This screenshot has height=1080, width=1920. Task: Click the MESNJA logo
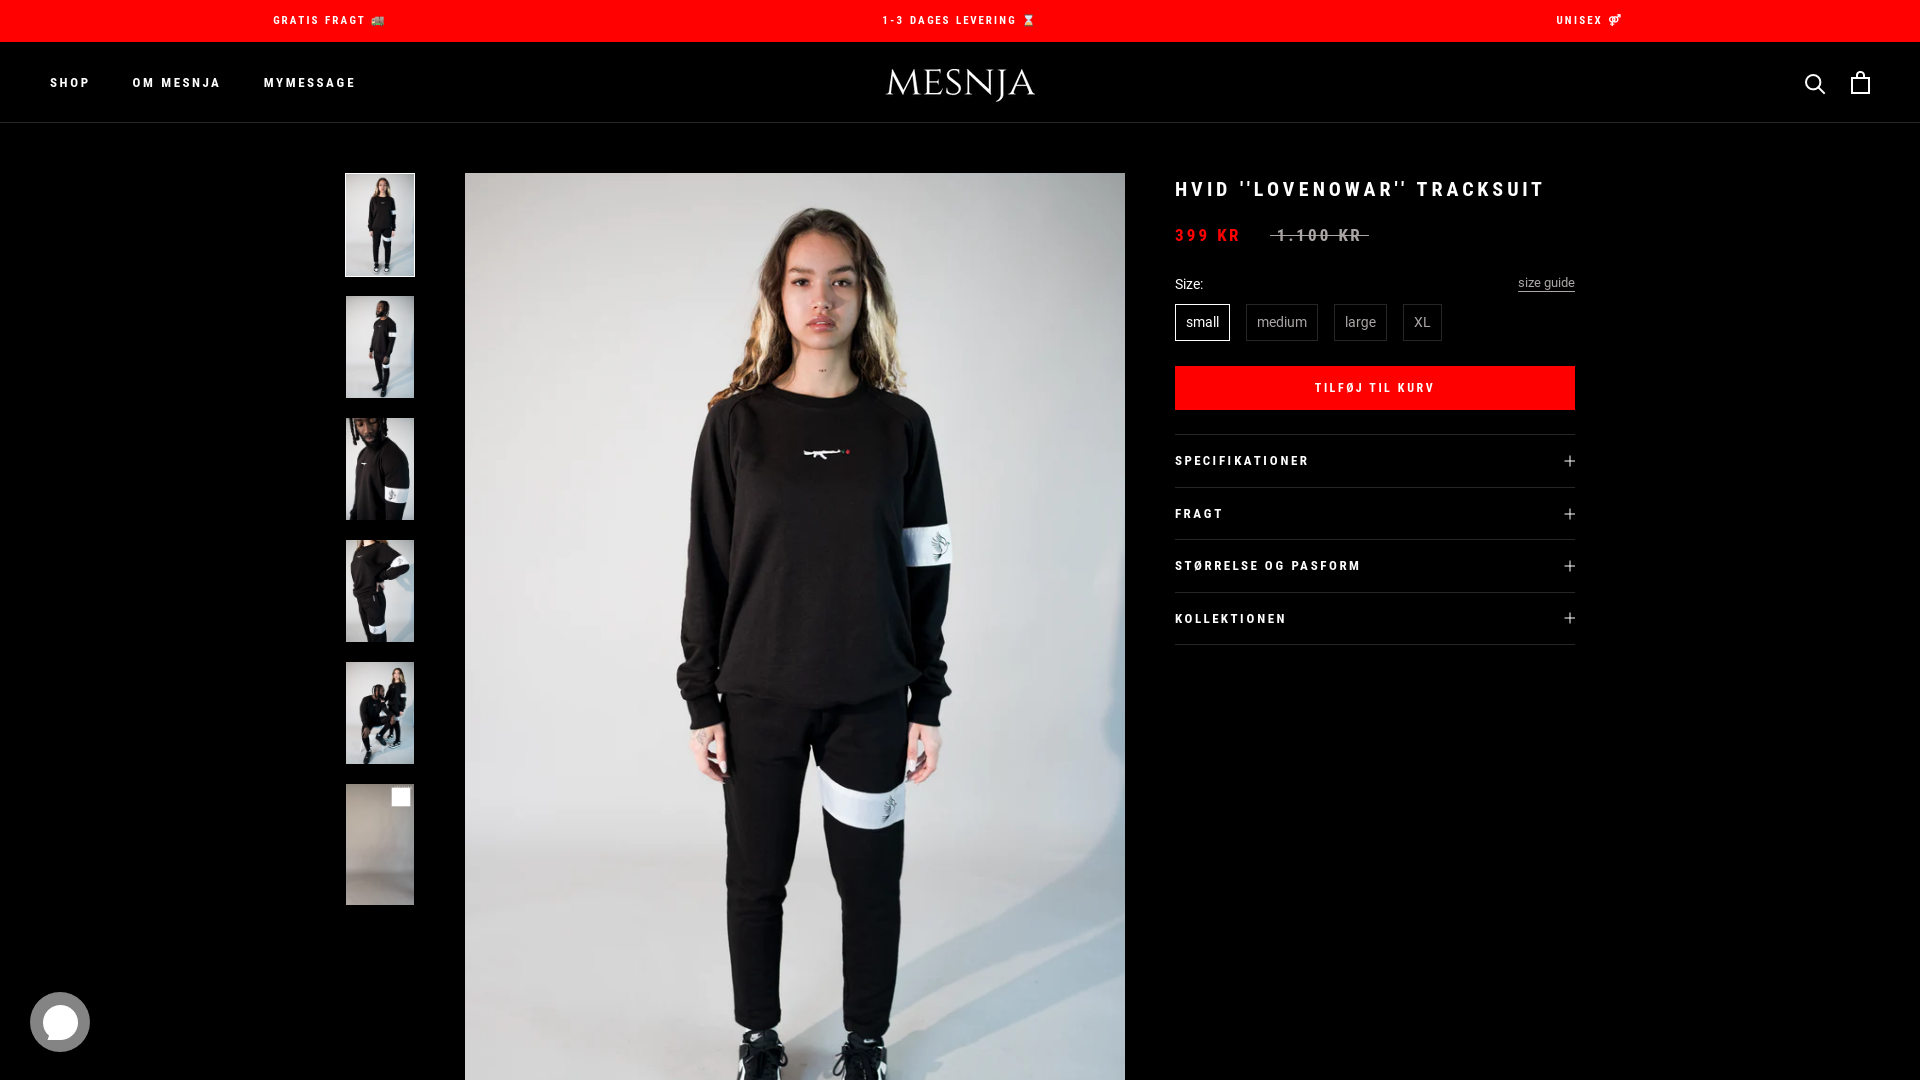tap(960, 84)
